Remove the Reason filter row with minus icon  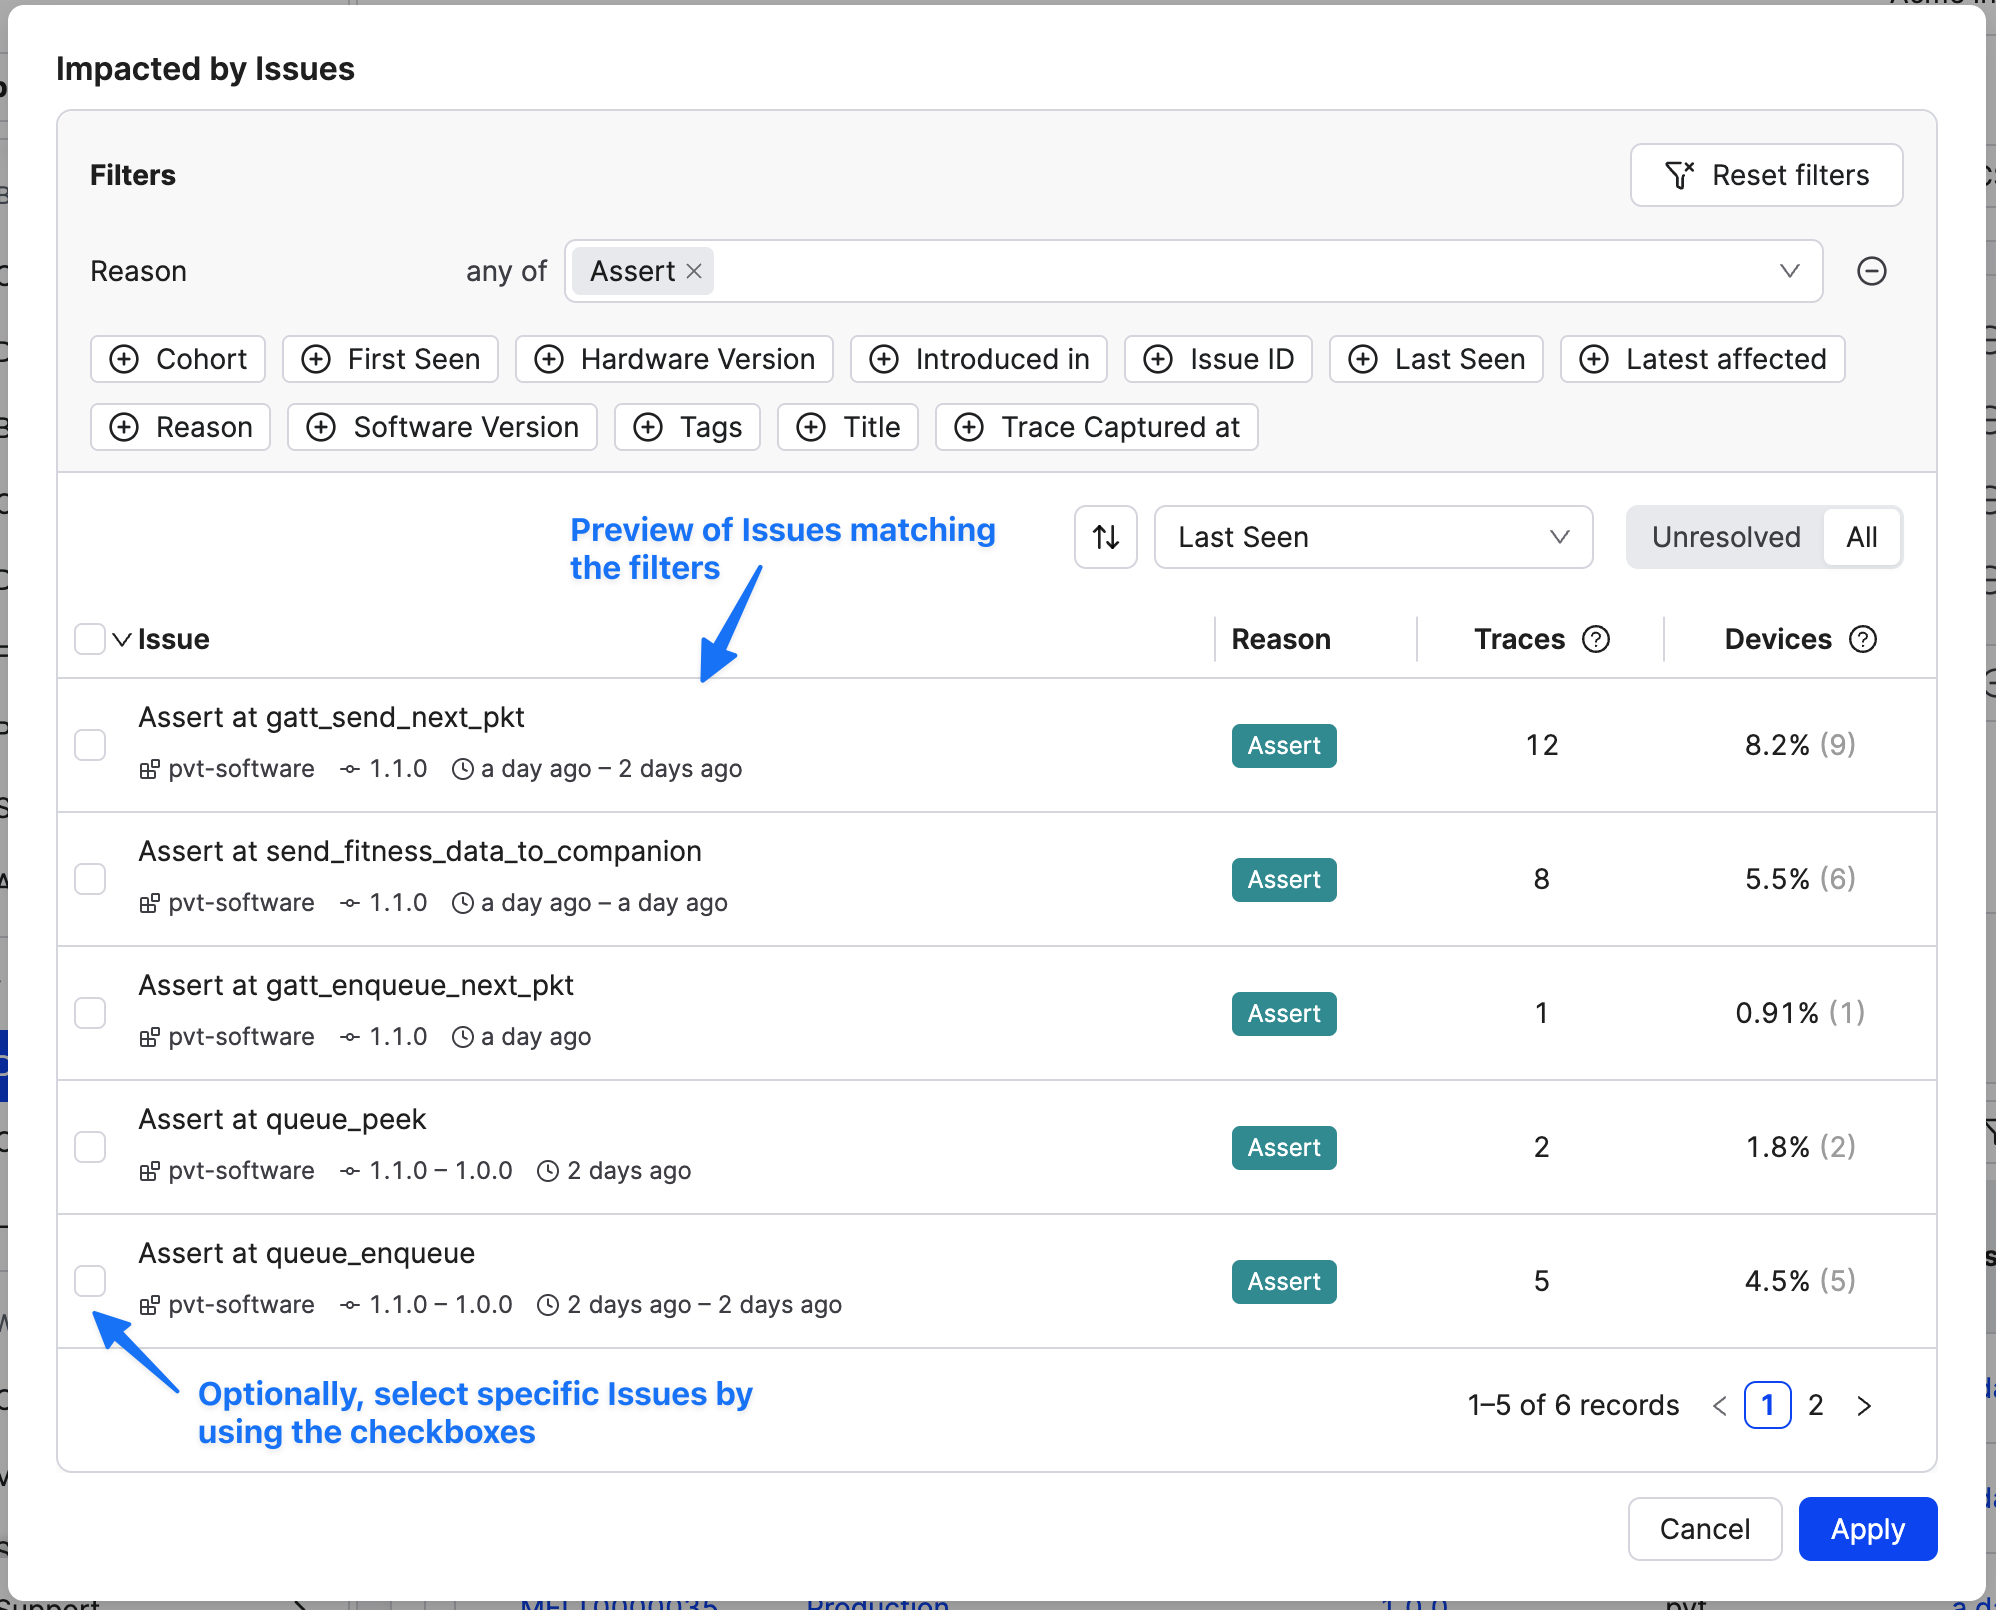[1871, 271]
